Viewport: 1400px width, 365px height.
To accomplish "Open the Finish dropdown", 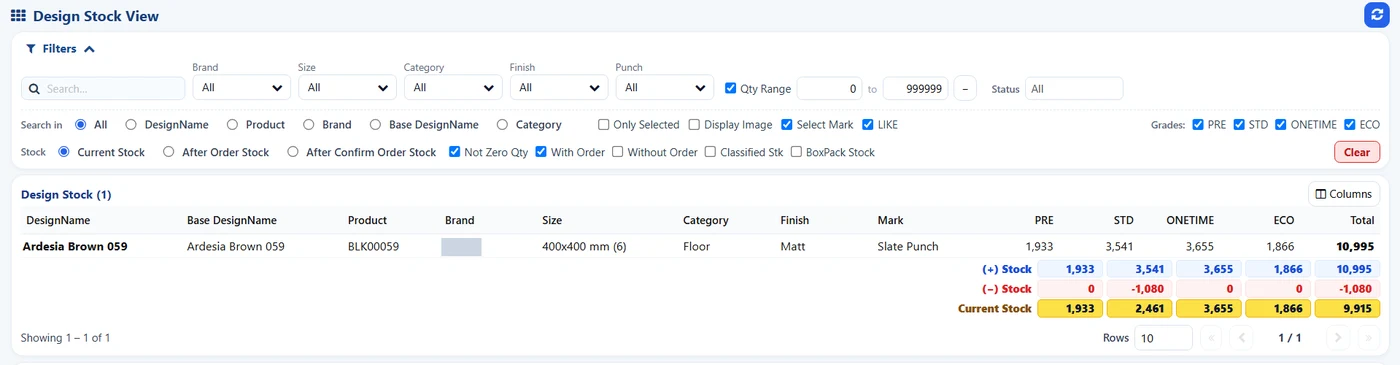I will click(x=559, y=88).
